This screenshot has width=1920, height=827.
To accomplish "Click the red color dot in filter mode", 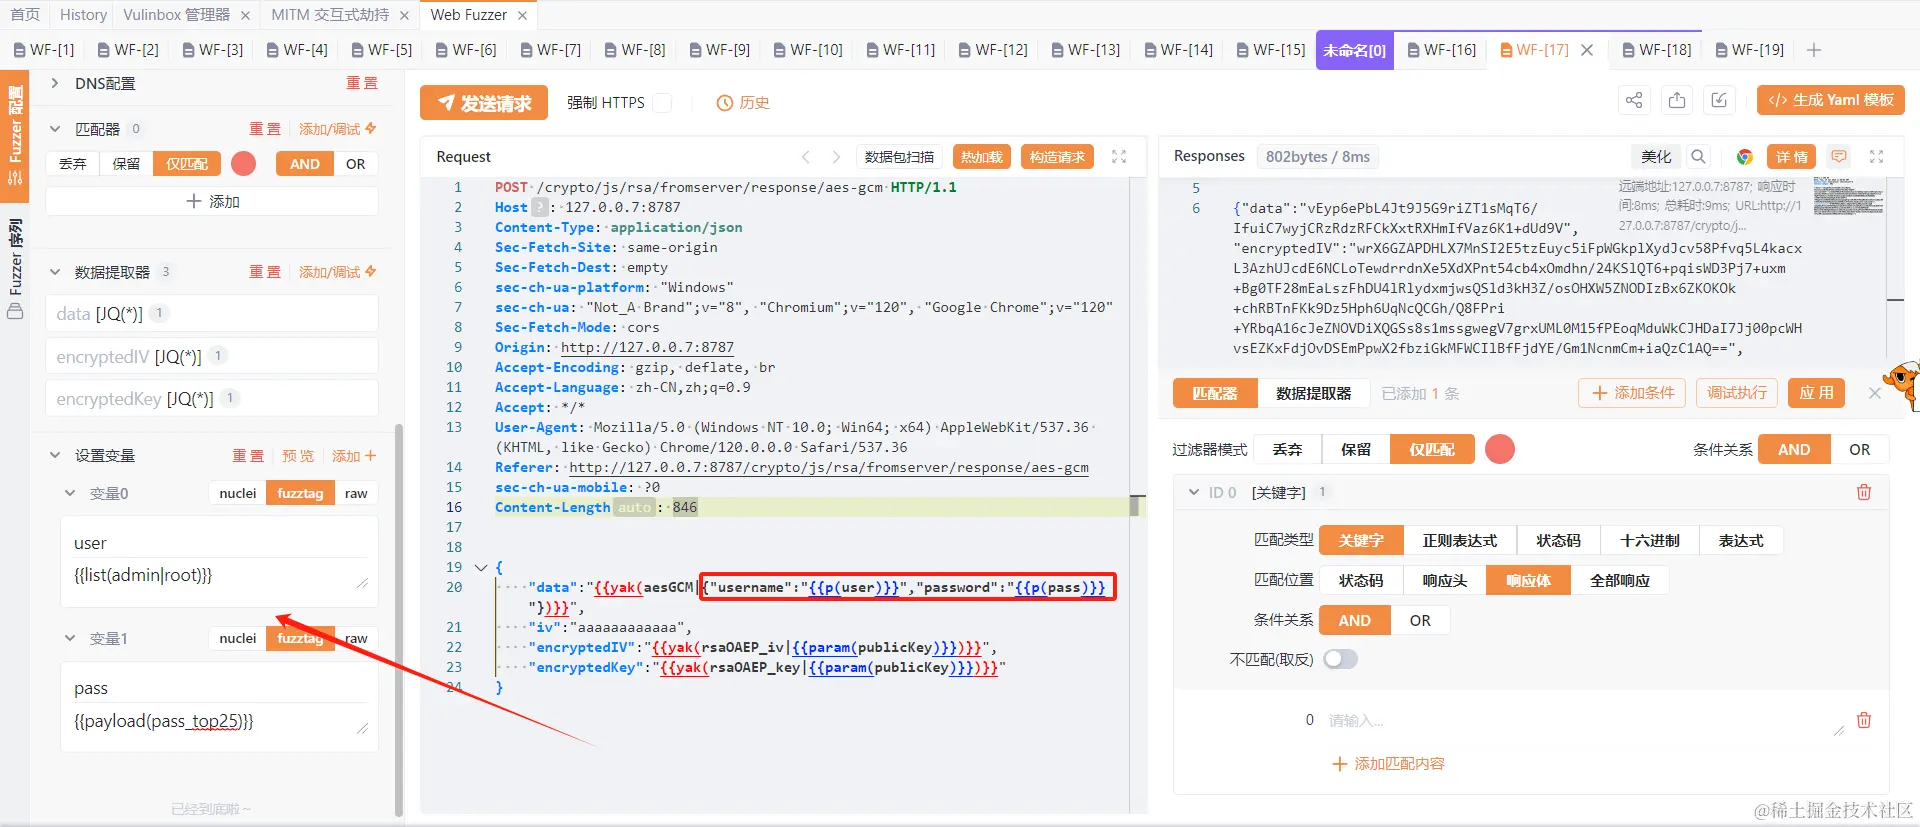I will (x=1500, y=449).
